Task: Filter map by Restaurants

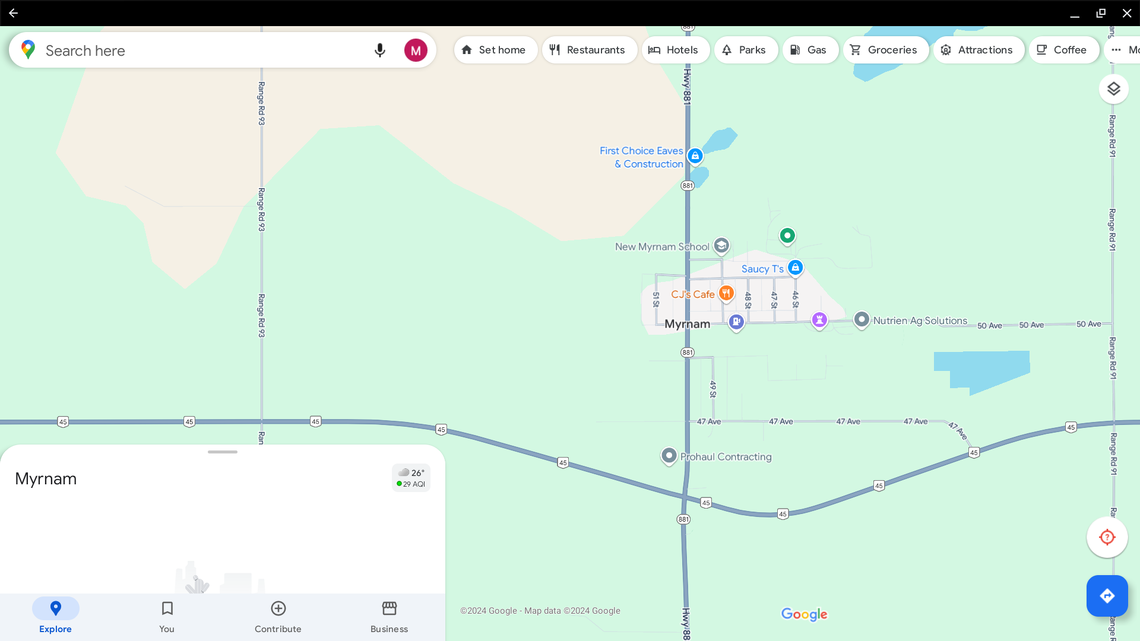Action: [588, 50]
